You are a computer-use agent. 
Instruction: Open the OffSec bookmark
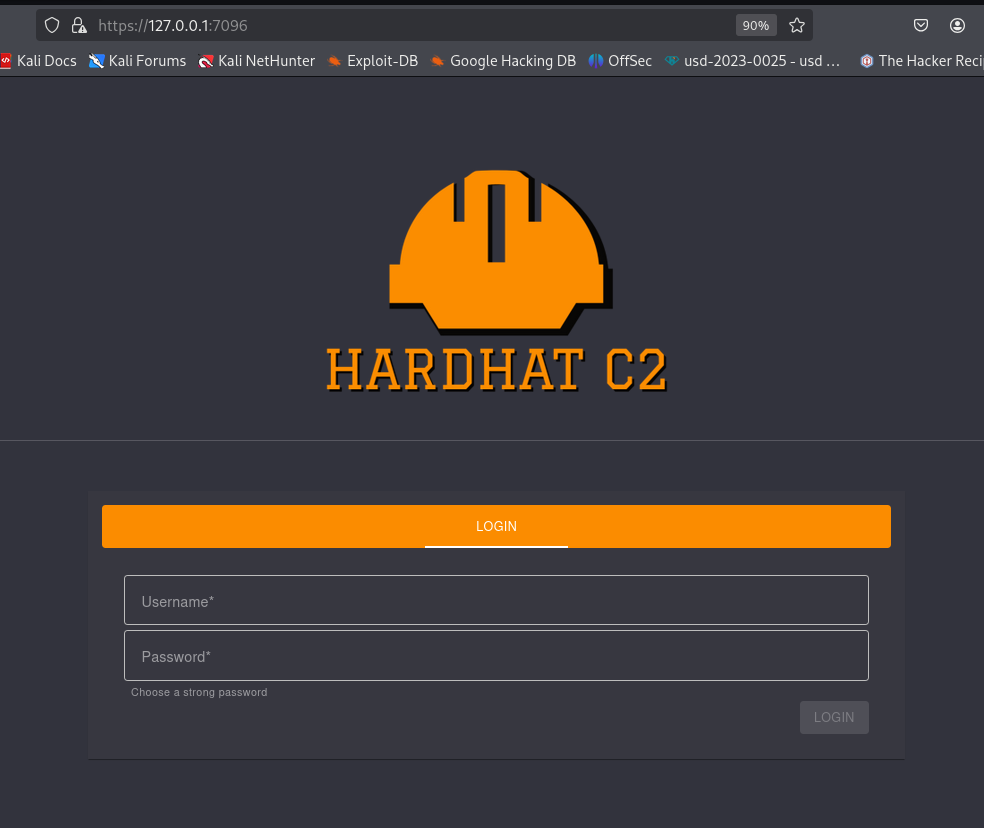tap(620, 61)
